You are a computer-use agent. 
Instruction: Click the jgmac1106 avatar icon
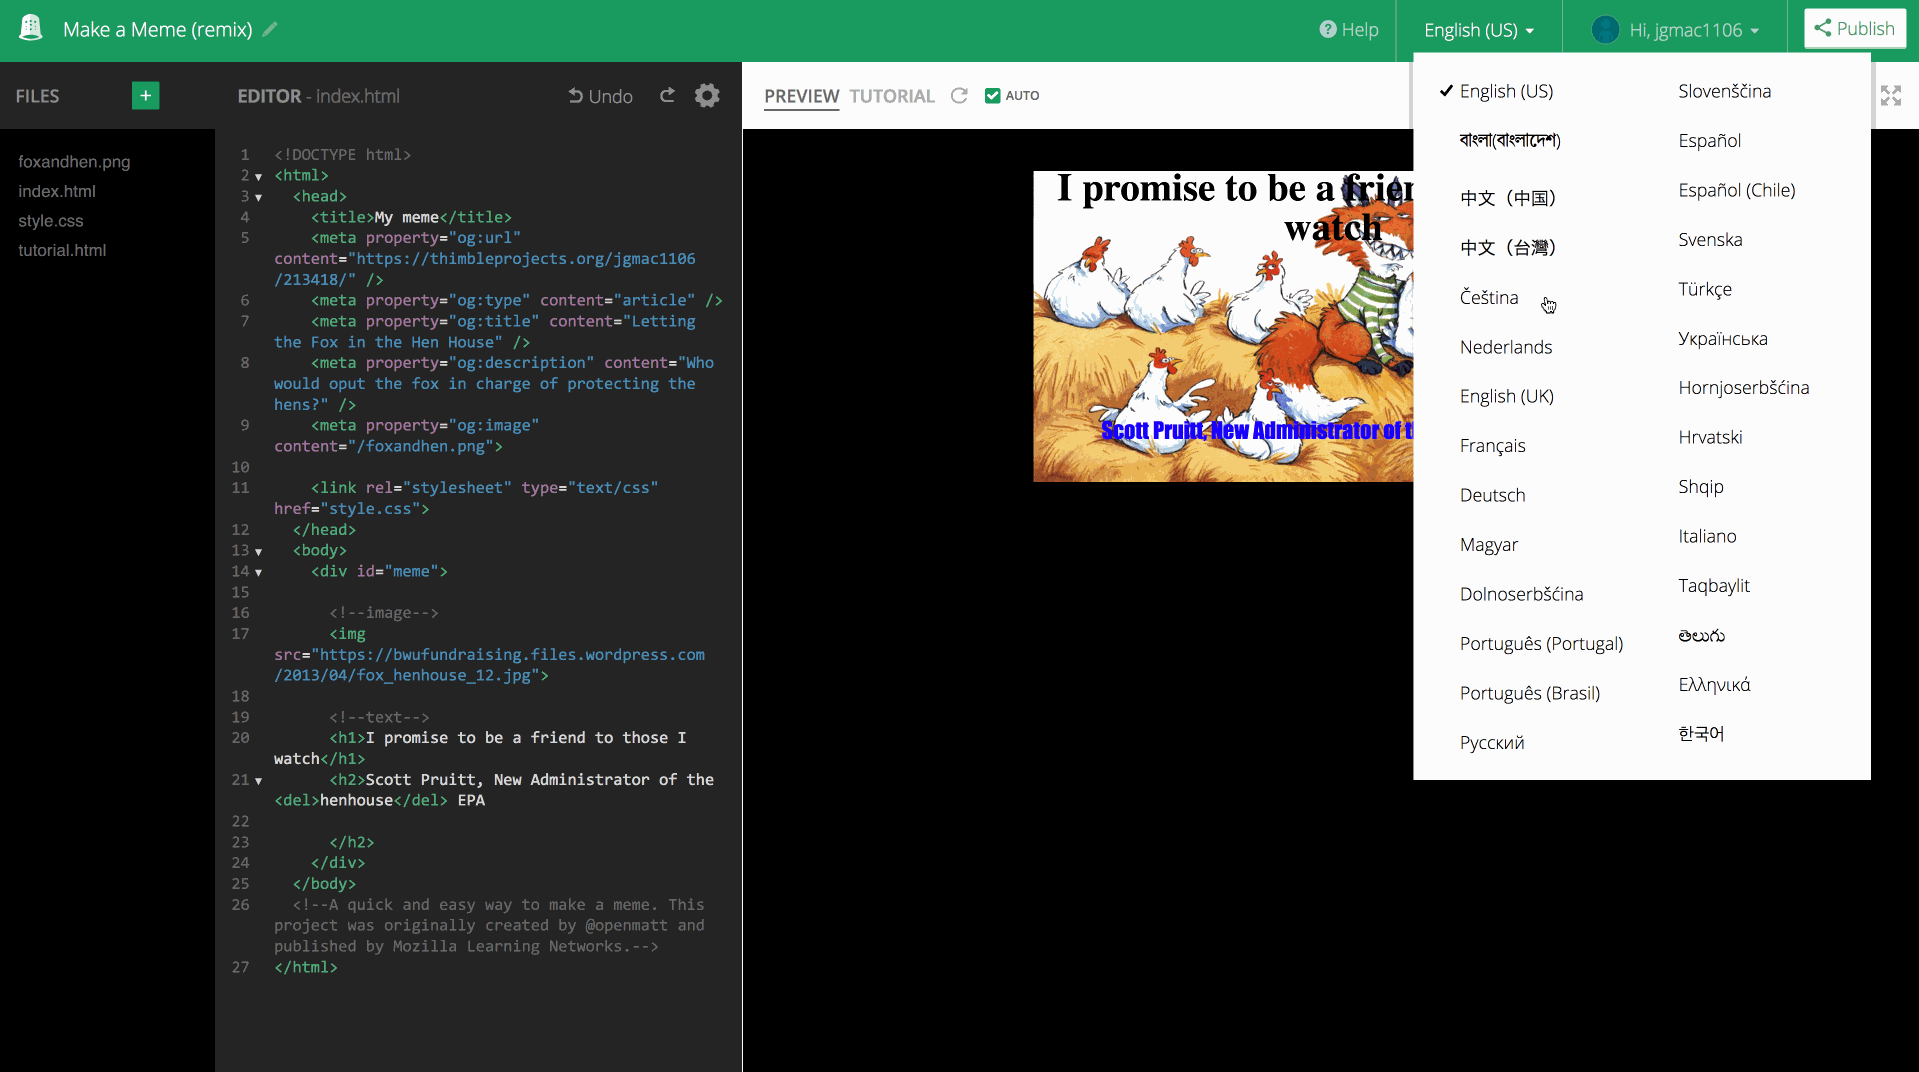coord(1605,30)
